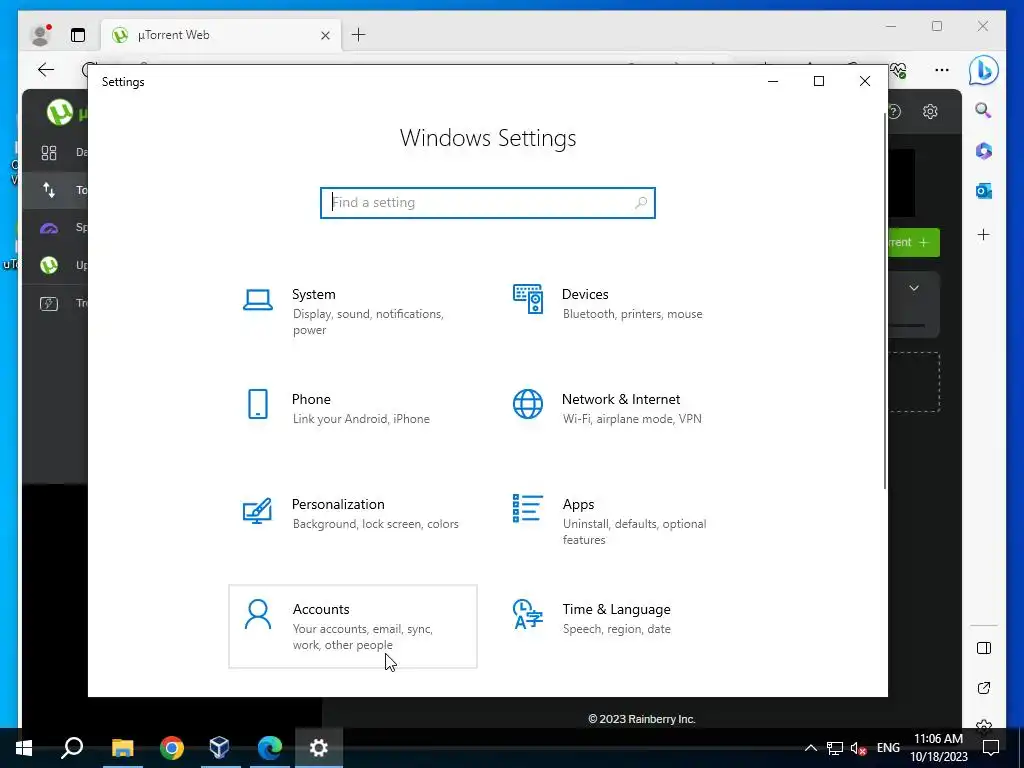Open Edge Settings and more menu
The width and height of the screenshot is (1024, 768).
tap(942, 70)
